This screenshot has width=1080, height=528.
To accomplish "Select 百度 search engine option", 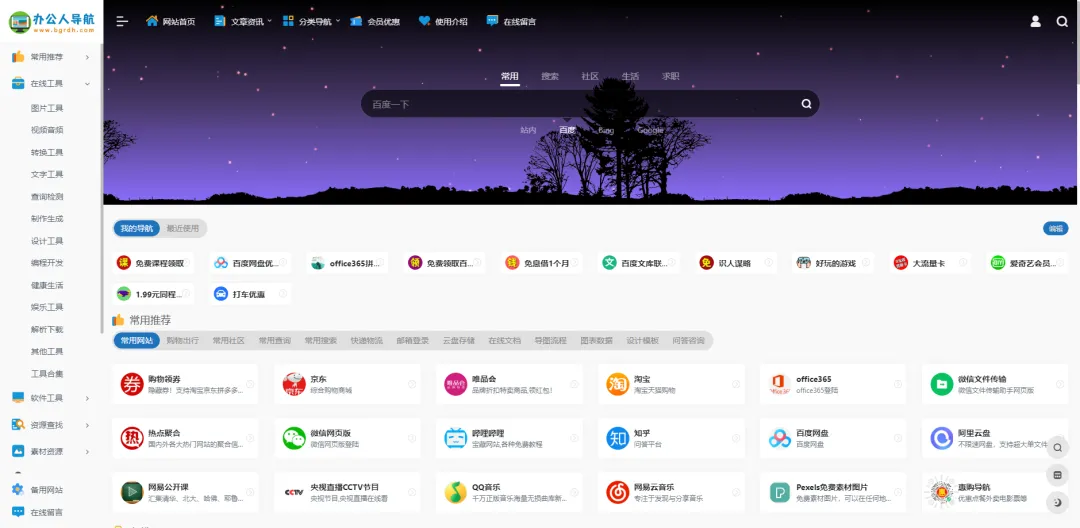I will 568,129.
